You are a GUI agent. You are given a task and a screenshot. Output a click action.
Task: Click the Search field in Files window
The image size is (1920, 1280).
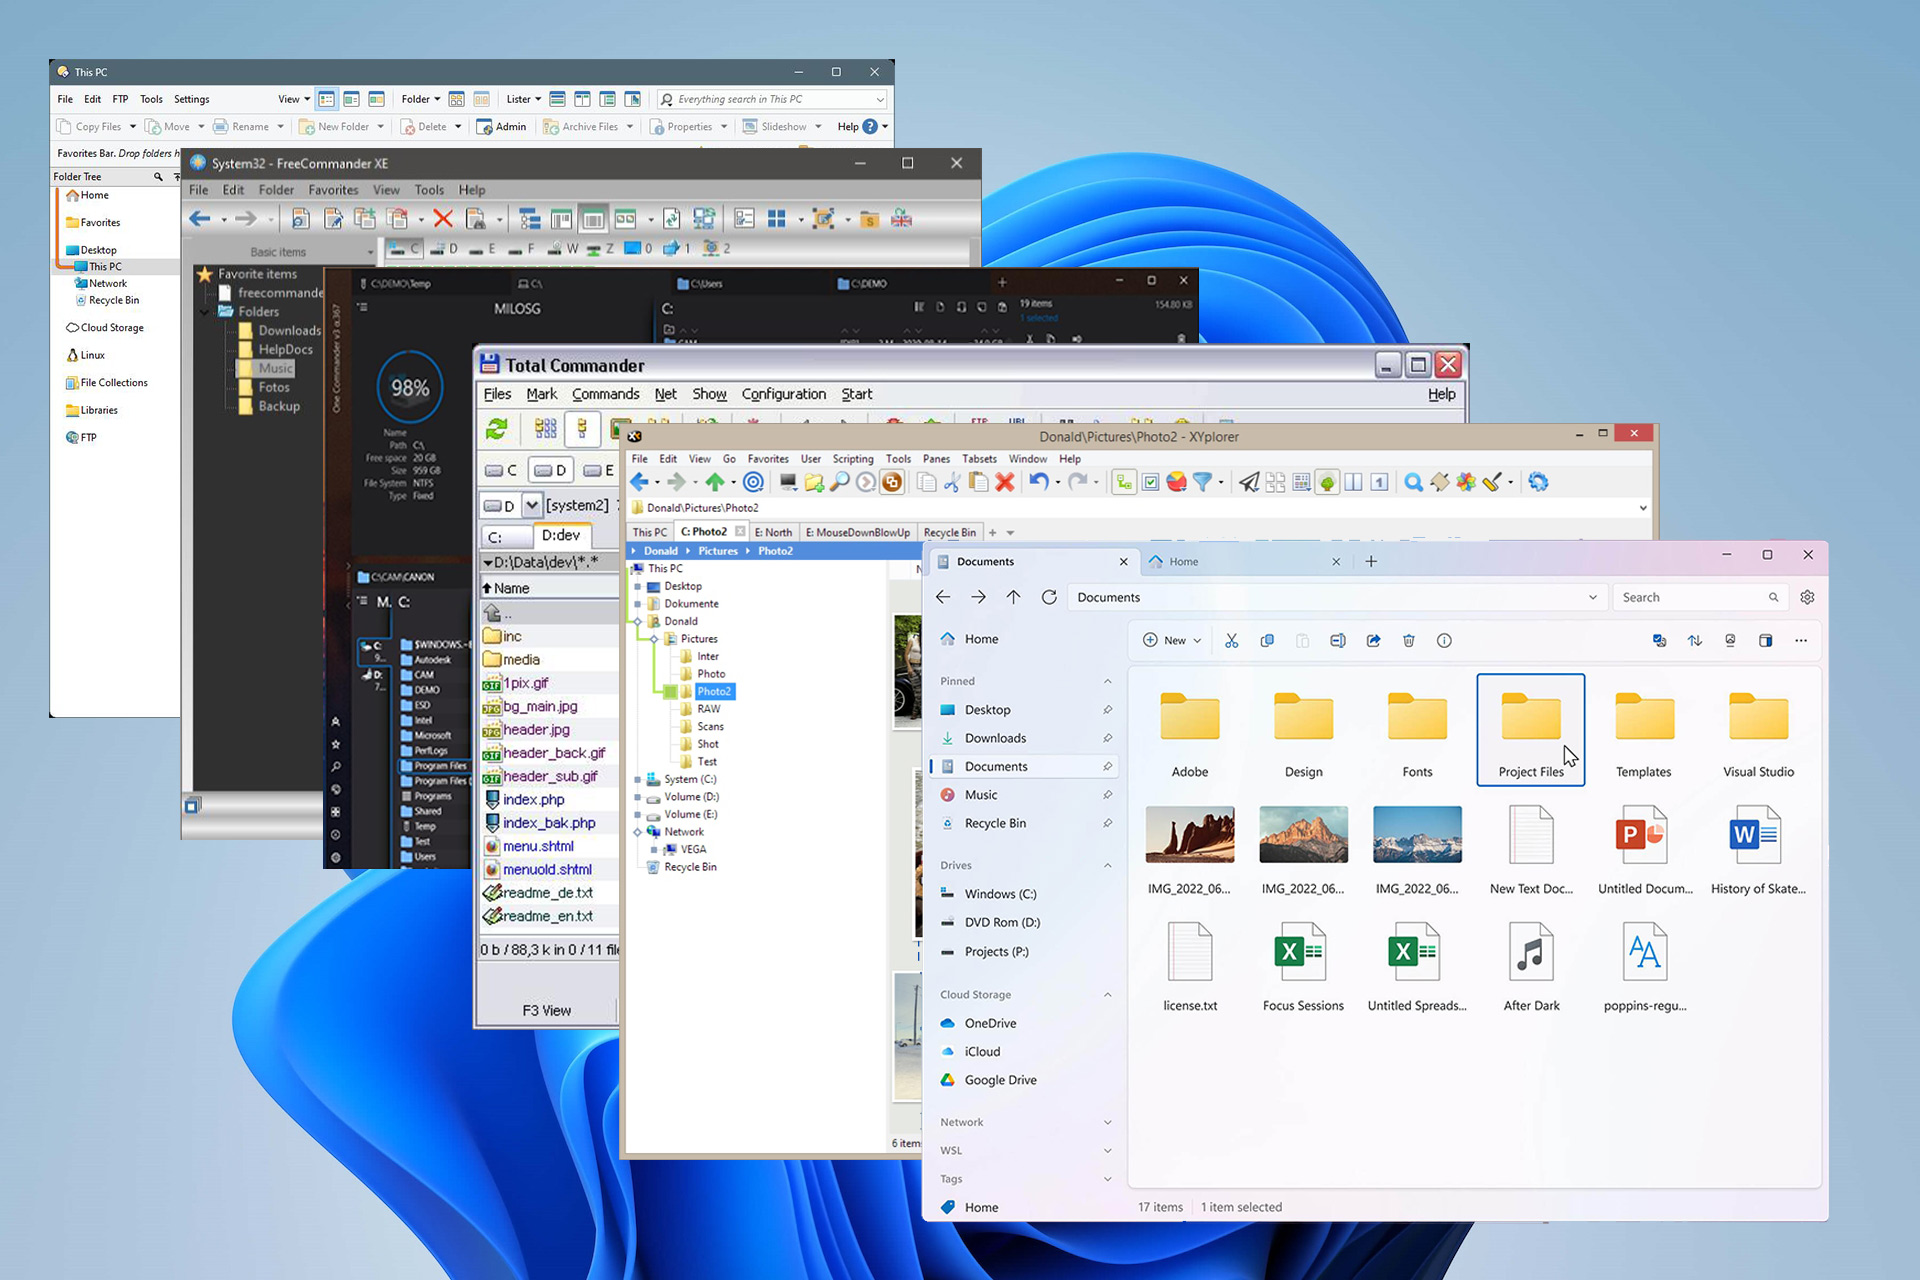tap(1699, 597)
